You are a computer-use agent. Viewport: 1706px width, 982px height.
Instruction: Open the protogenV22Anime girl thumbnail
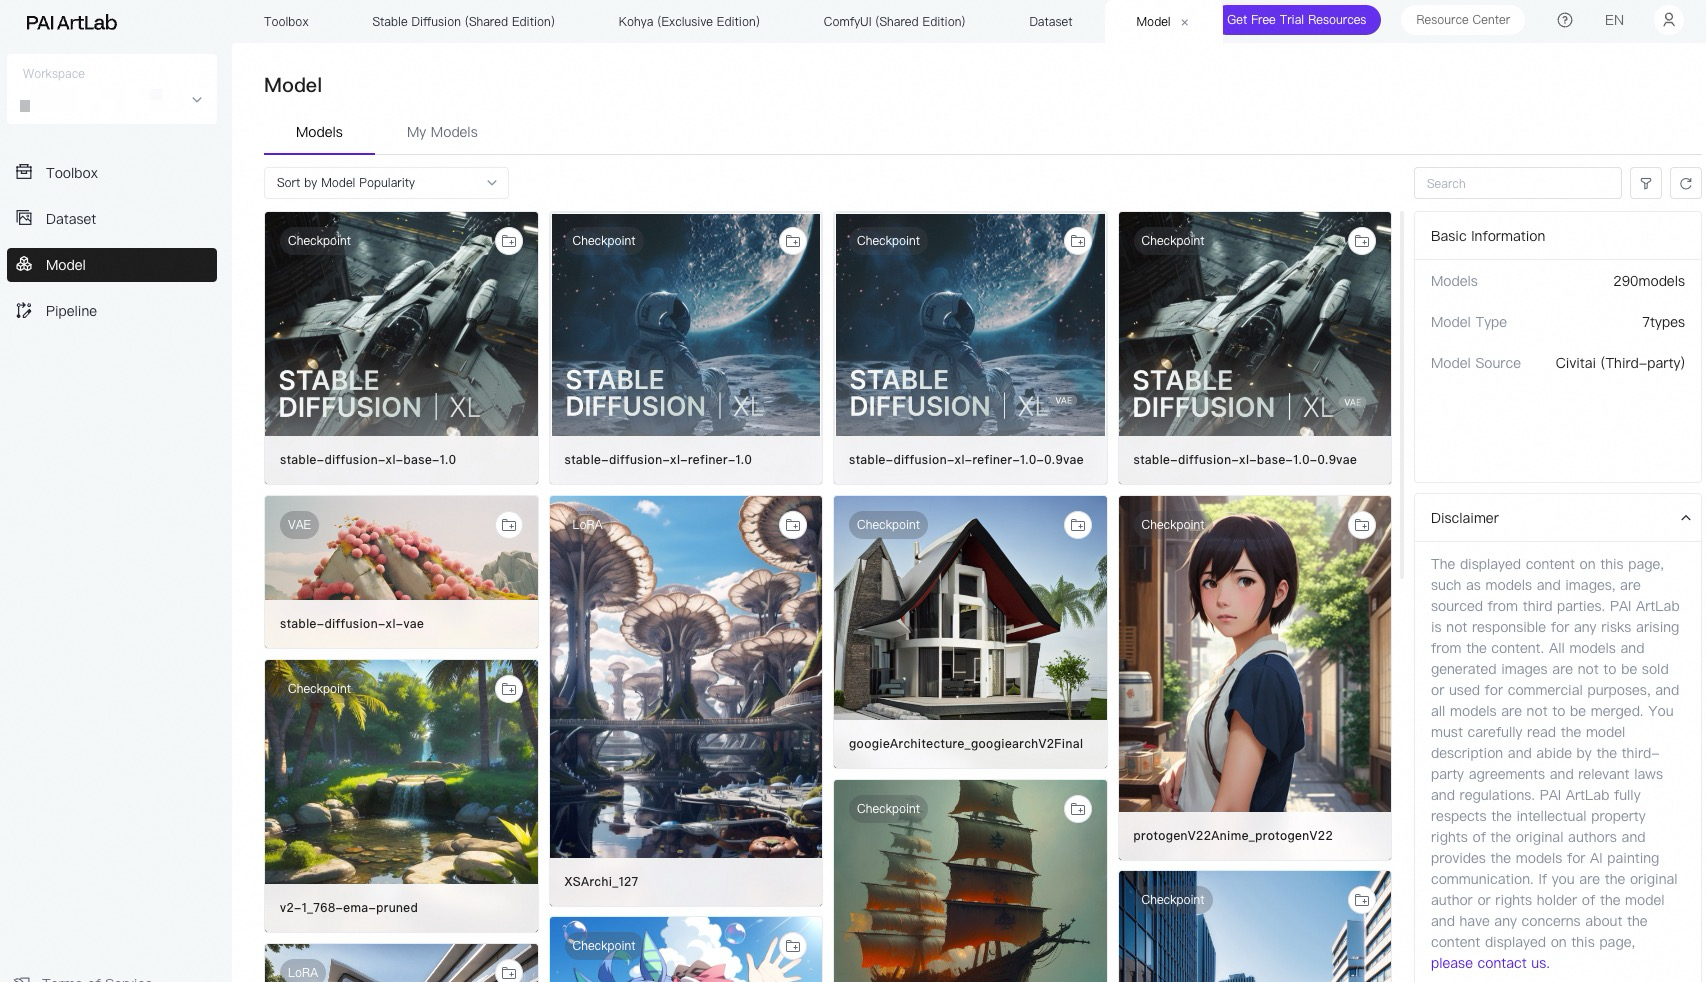click(x=1255, y=654)
